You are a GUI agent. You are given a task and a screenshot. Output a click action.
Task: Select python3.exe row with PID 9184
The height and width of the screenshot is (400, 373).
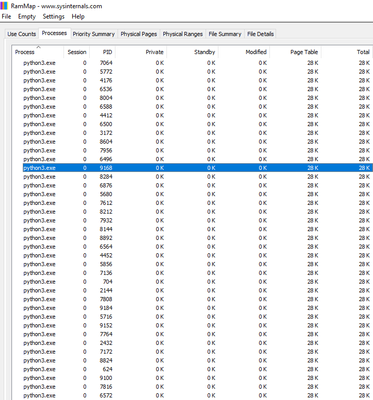[198, 308]
